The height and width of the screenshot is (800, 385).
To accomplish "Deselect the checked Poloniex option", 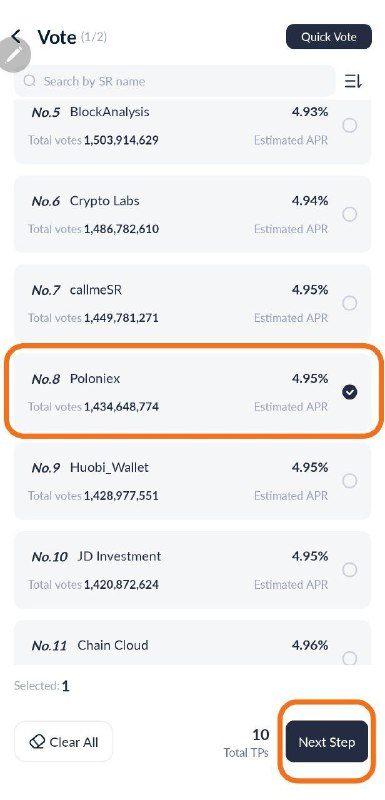I will point(349,392).
